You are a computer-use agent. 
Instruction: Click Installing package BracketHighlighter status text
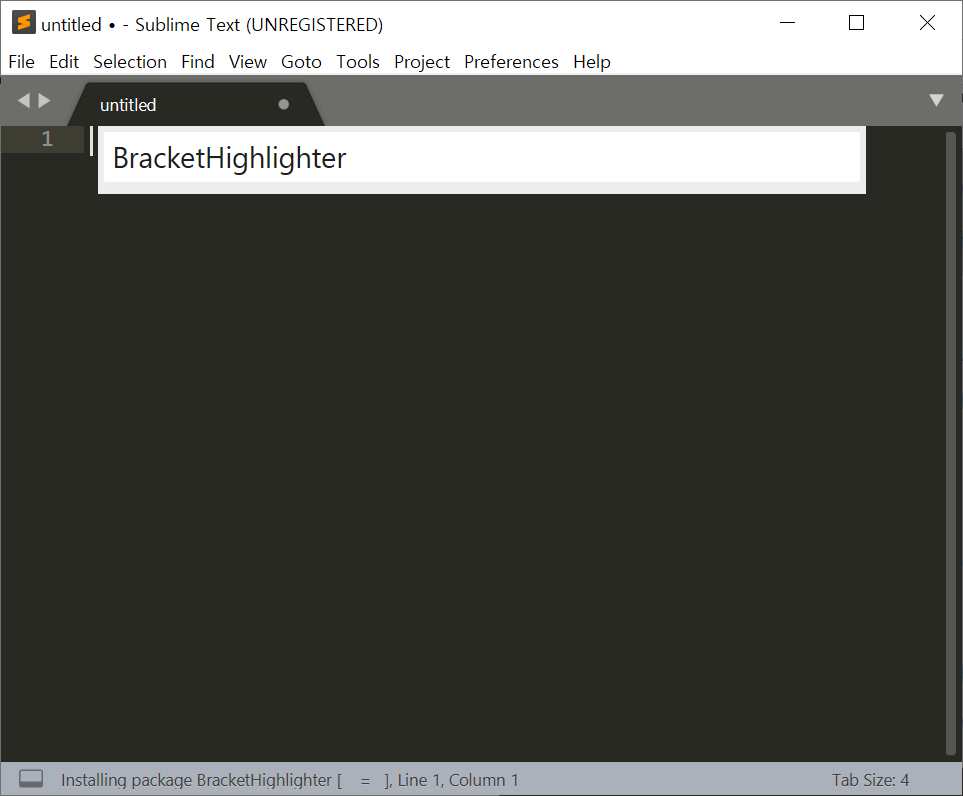[x=197, y=780]
